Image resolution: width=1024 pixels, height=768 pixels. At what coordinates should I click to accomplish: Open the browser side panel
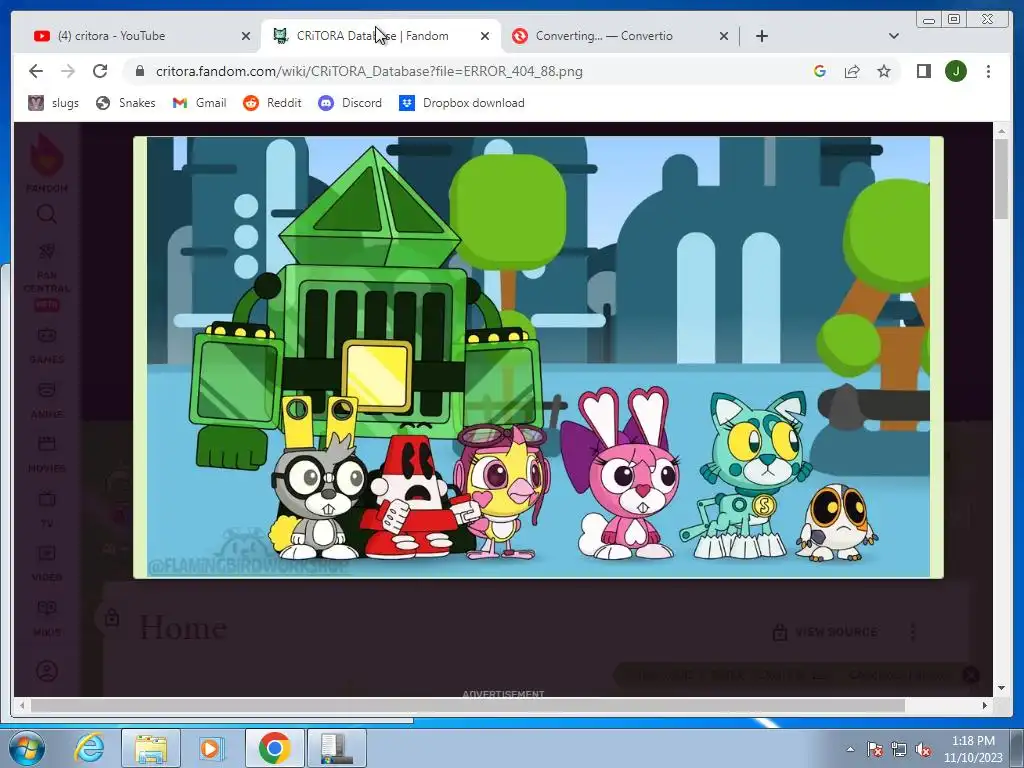[x=923, y=71]
